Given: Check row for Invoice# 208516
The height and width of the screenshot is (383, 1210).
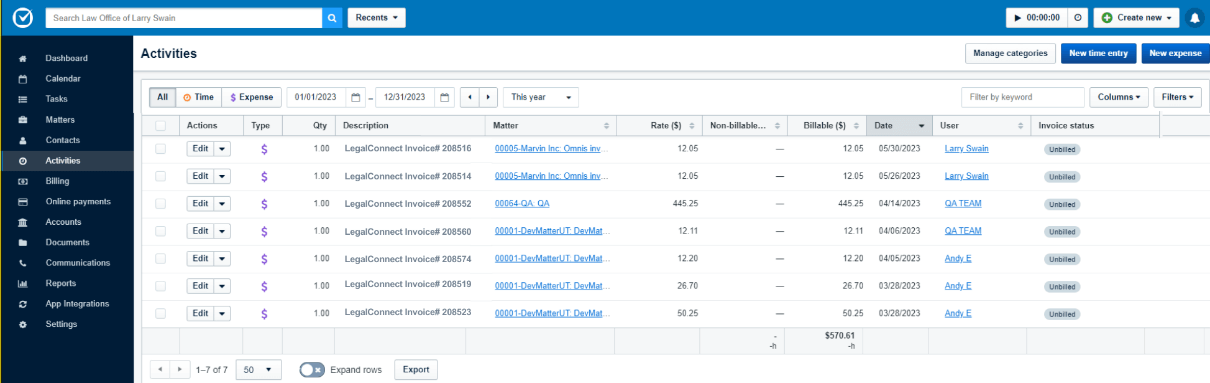Looking at the screenshot, I should pyautogui.click(x=160, y=149).
